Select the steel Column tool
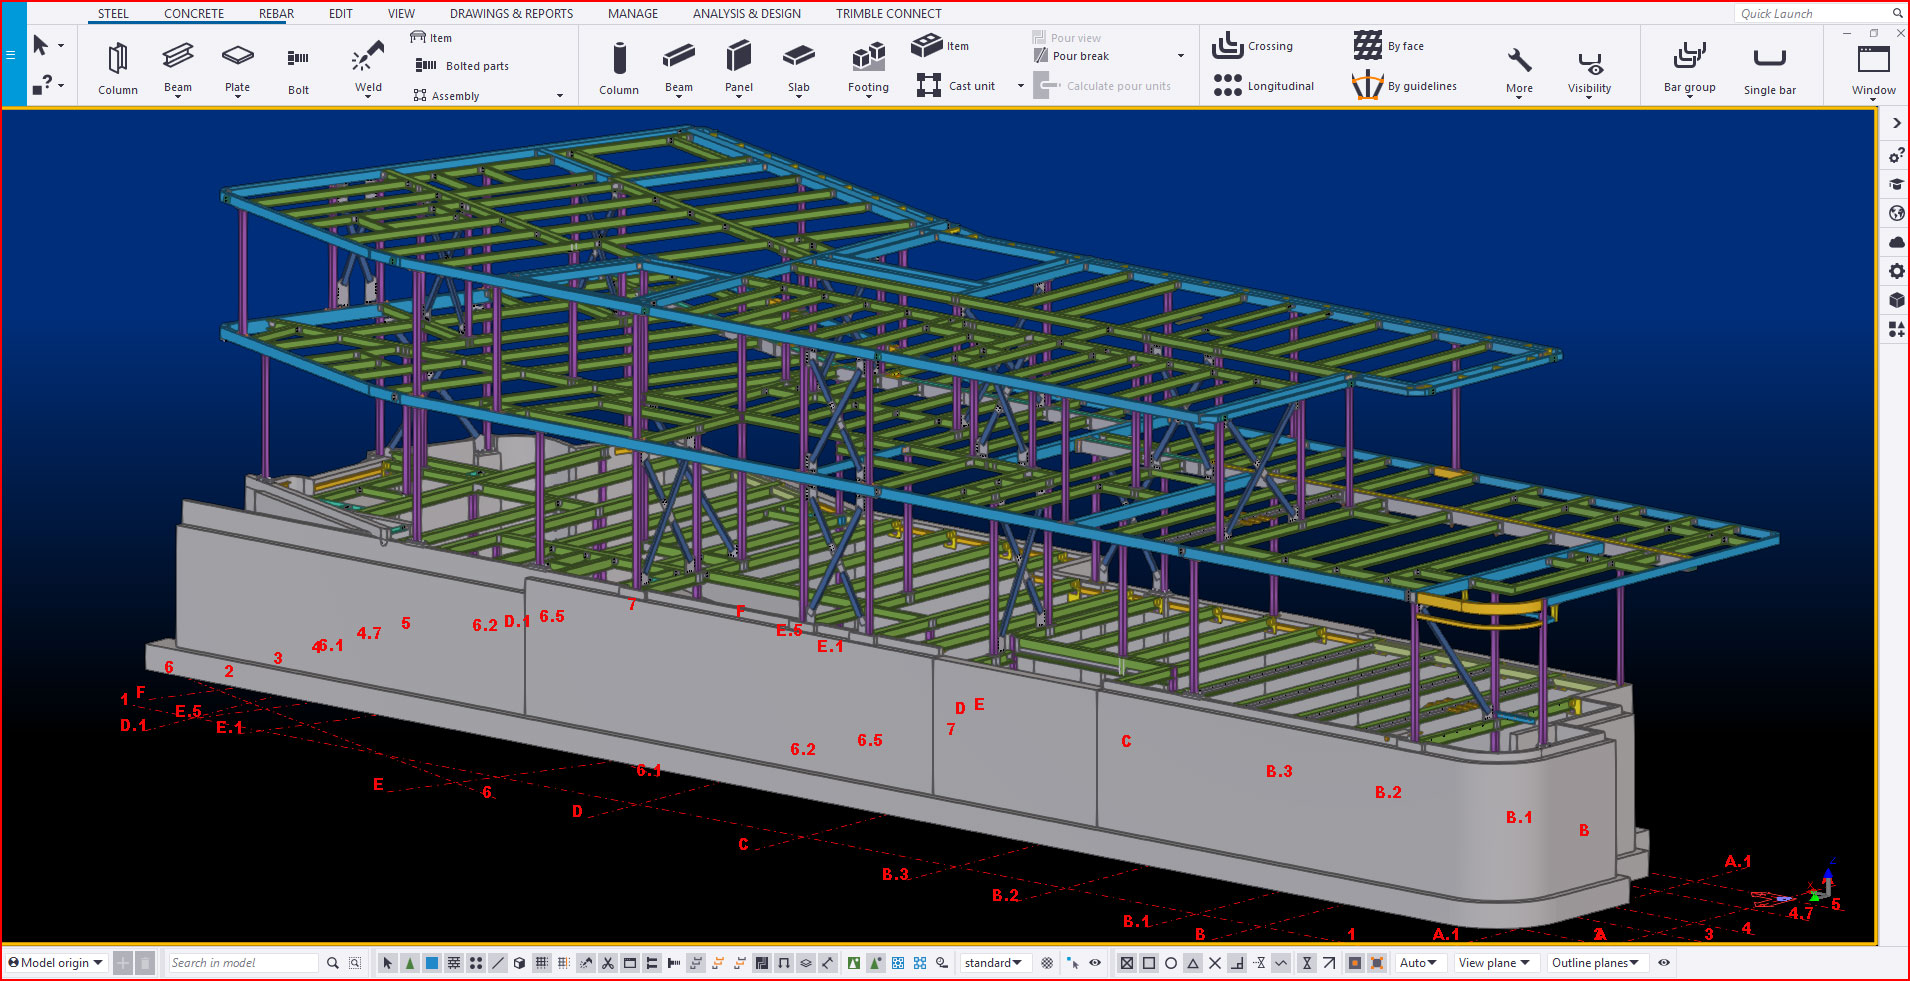The image size is (1910, 981). coord(117,67)
